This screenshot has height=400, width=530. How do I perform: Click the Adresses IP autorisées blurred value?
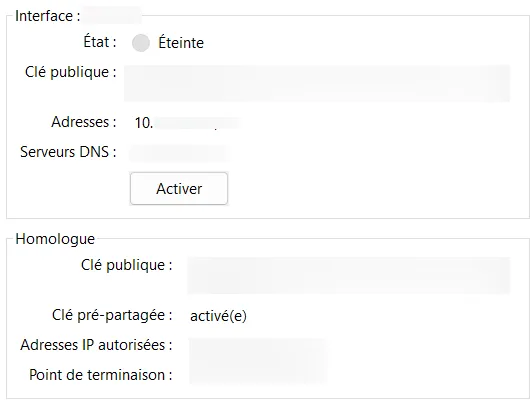pos(258,346)
